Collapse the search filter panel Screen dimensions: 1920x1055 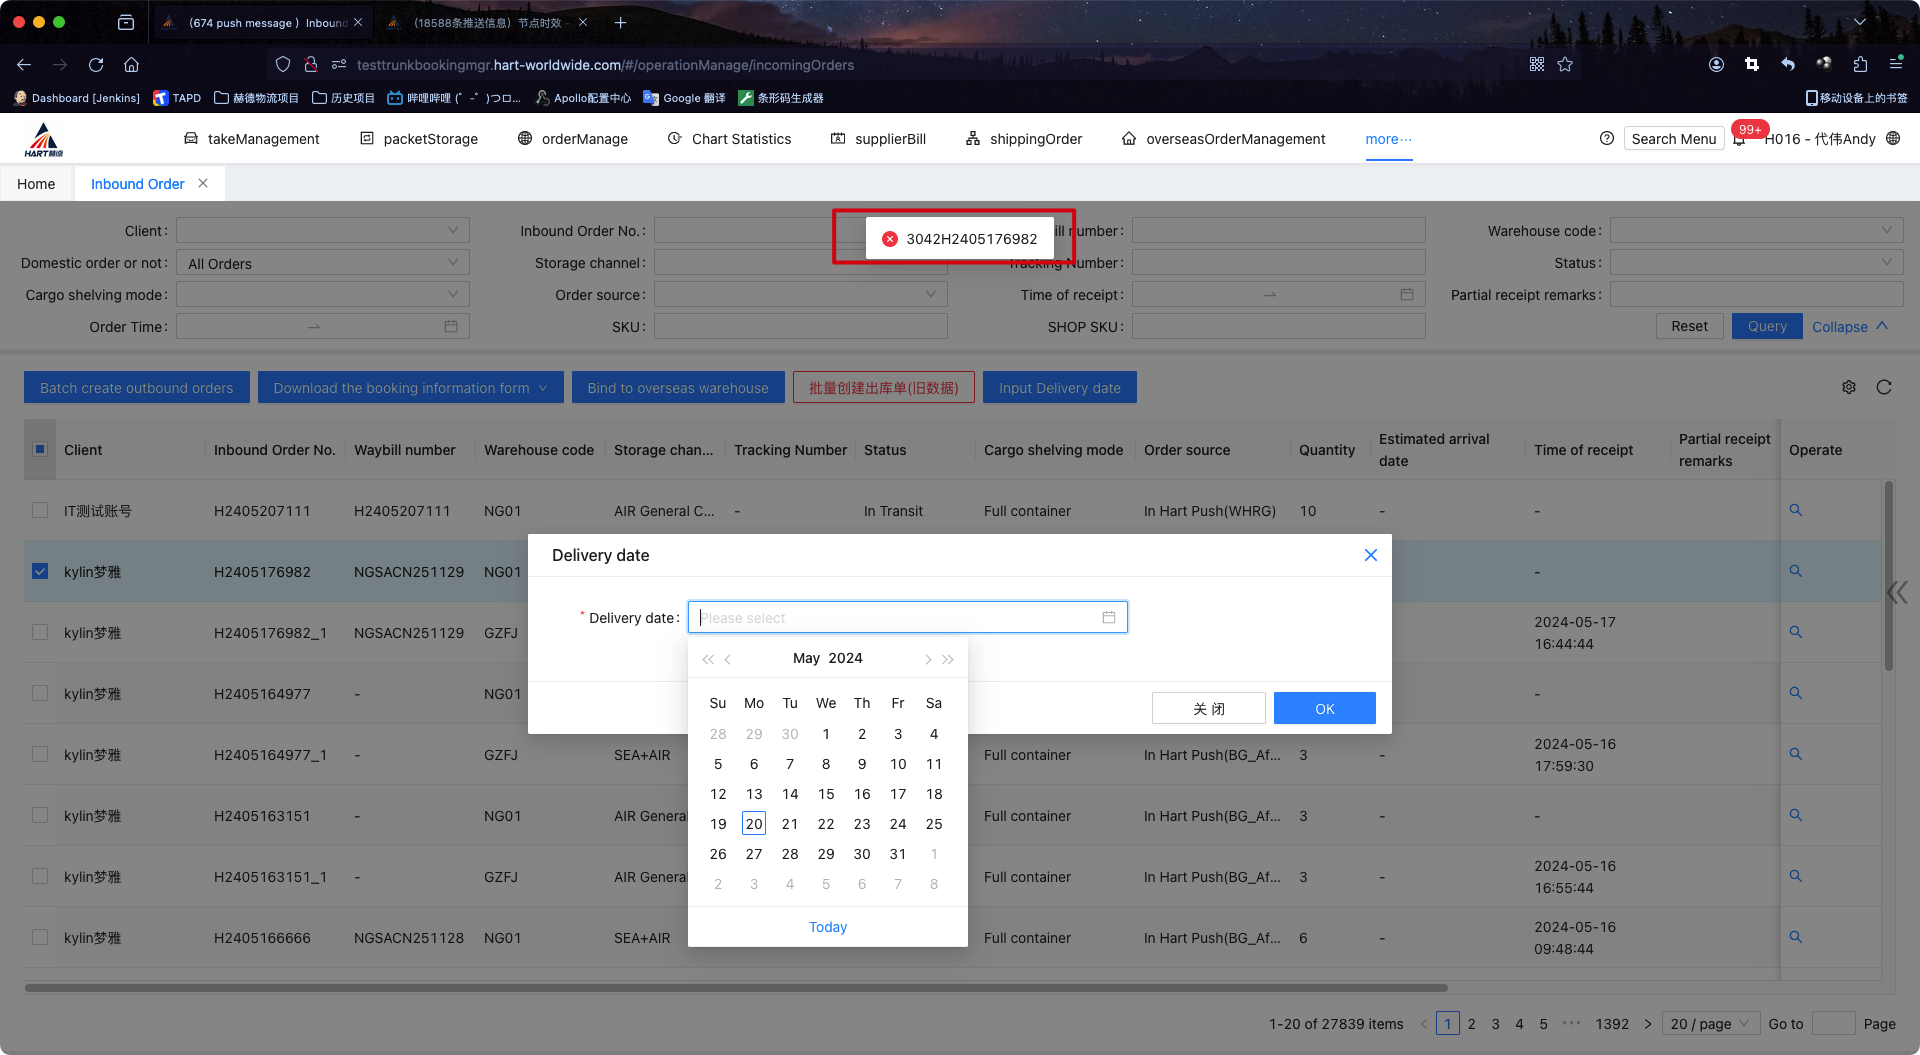pos(1849,327)
